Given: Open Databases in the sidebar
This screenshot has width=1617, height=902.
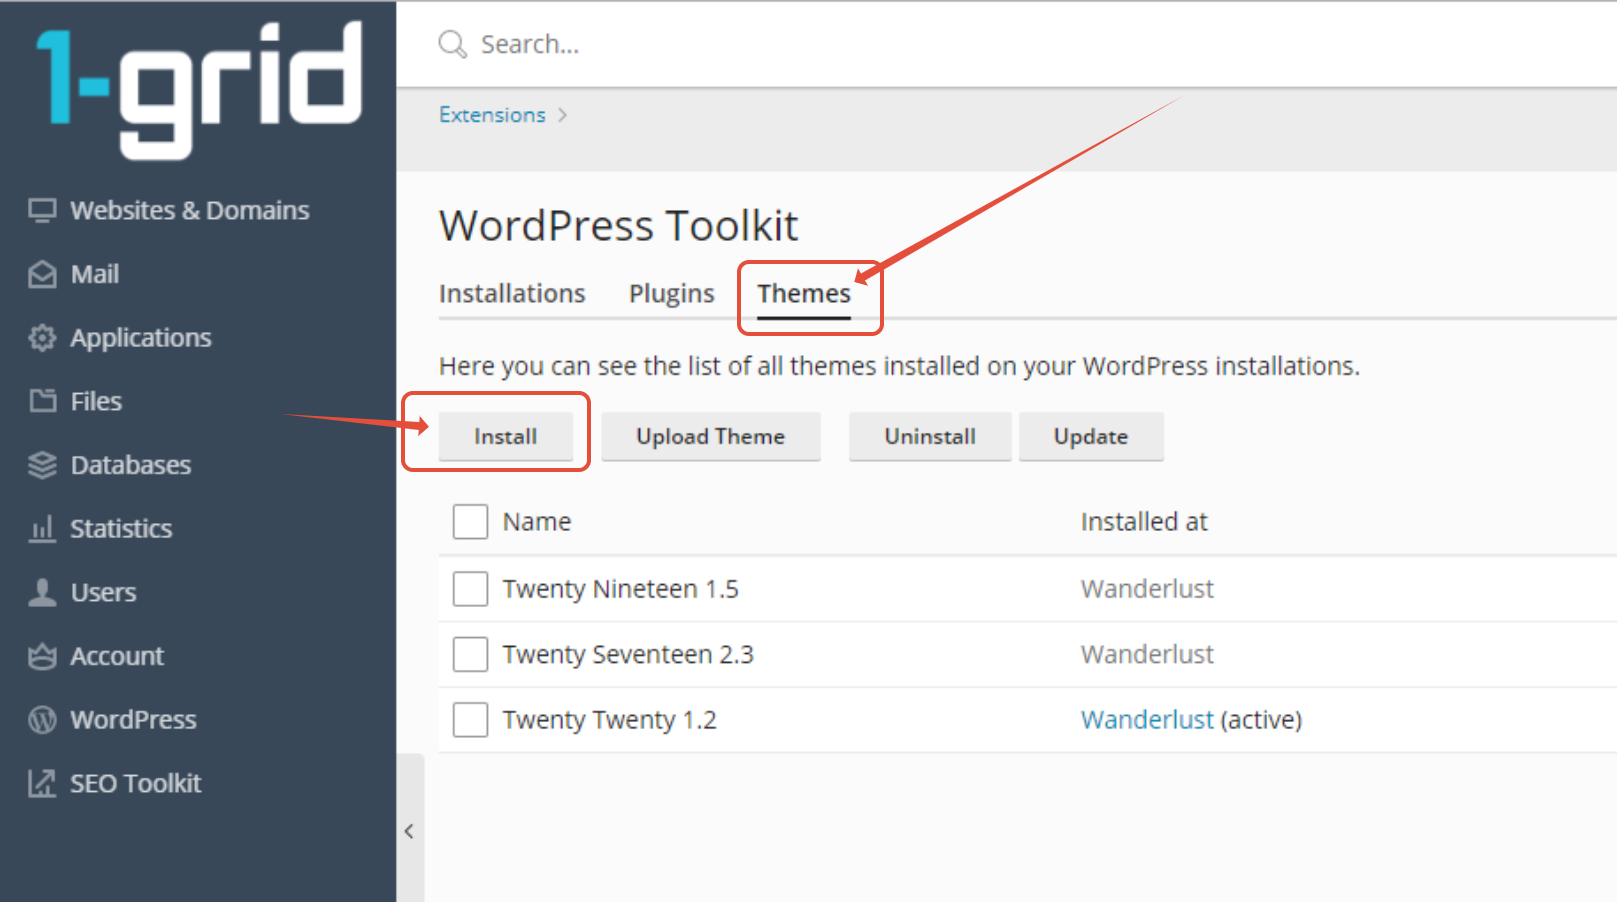Looking at the screenshot, I should (x=131, y=465).
